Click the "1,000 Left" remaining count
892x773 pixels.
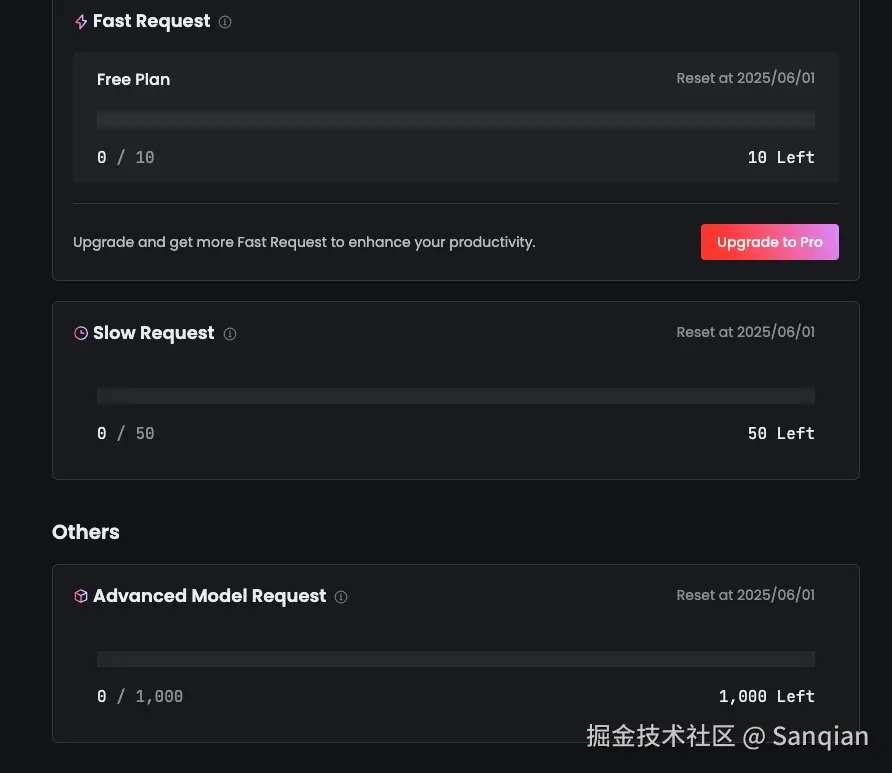point(766,696)
